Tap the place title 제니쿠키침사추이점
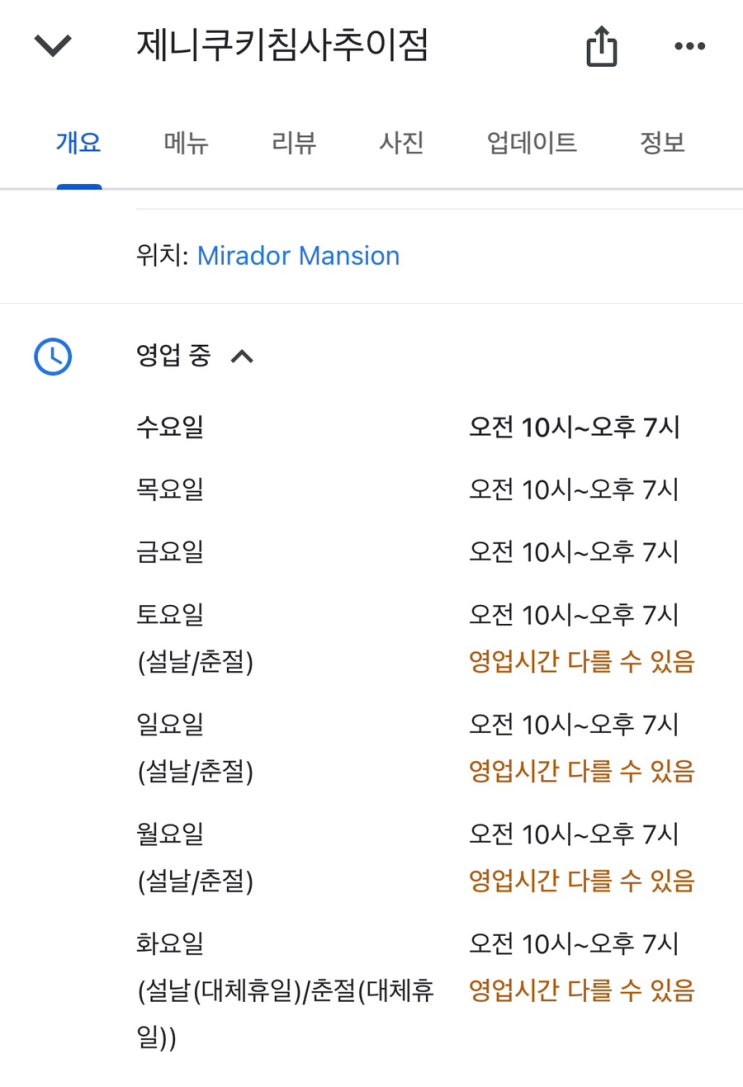 tap(283, 46)
